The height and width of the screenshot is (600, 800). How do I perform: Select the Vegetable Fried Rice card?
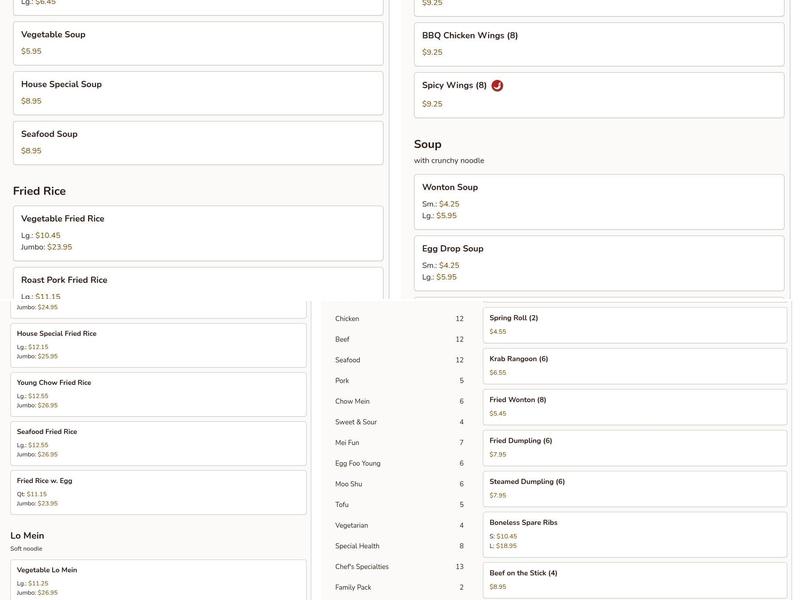(x=198, y=233)
